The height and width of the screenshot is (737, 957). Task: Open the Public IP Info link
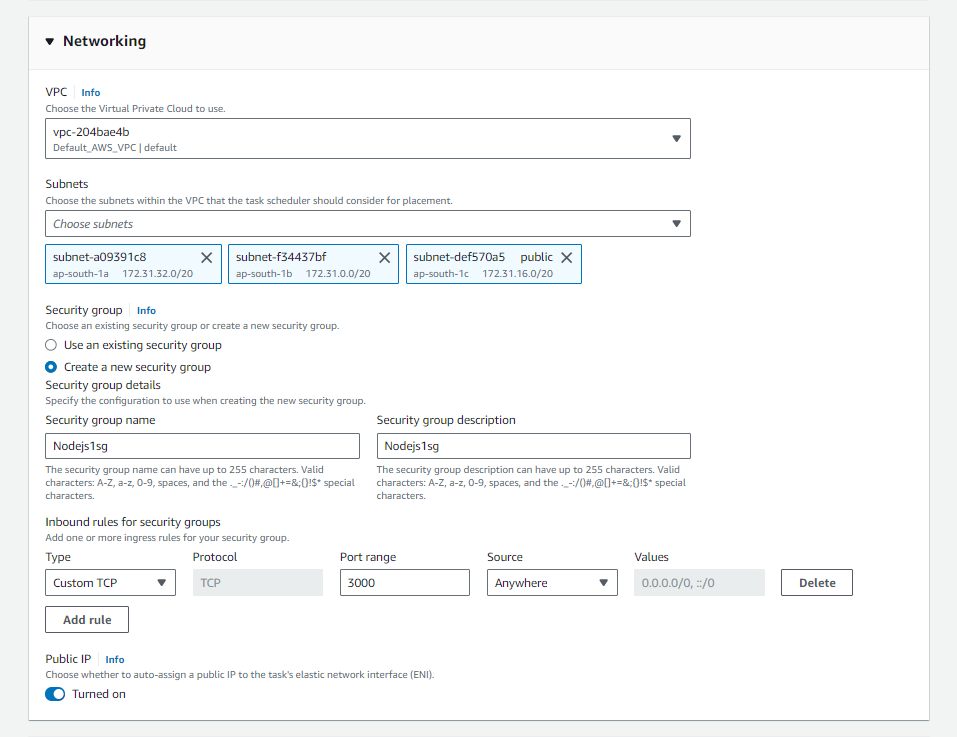[114, 659]
